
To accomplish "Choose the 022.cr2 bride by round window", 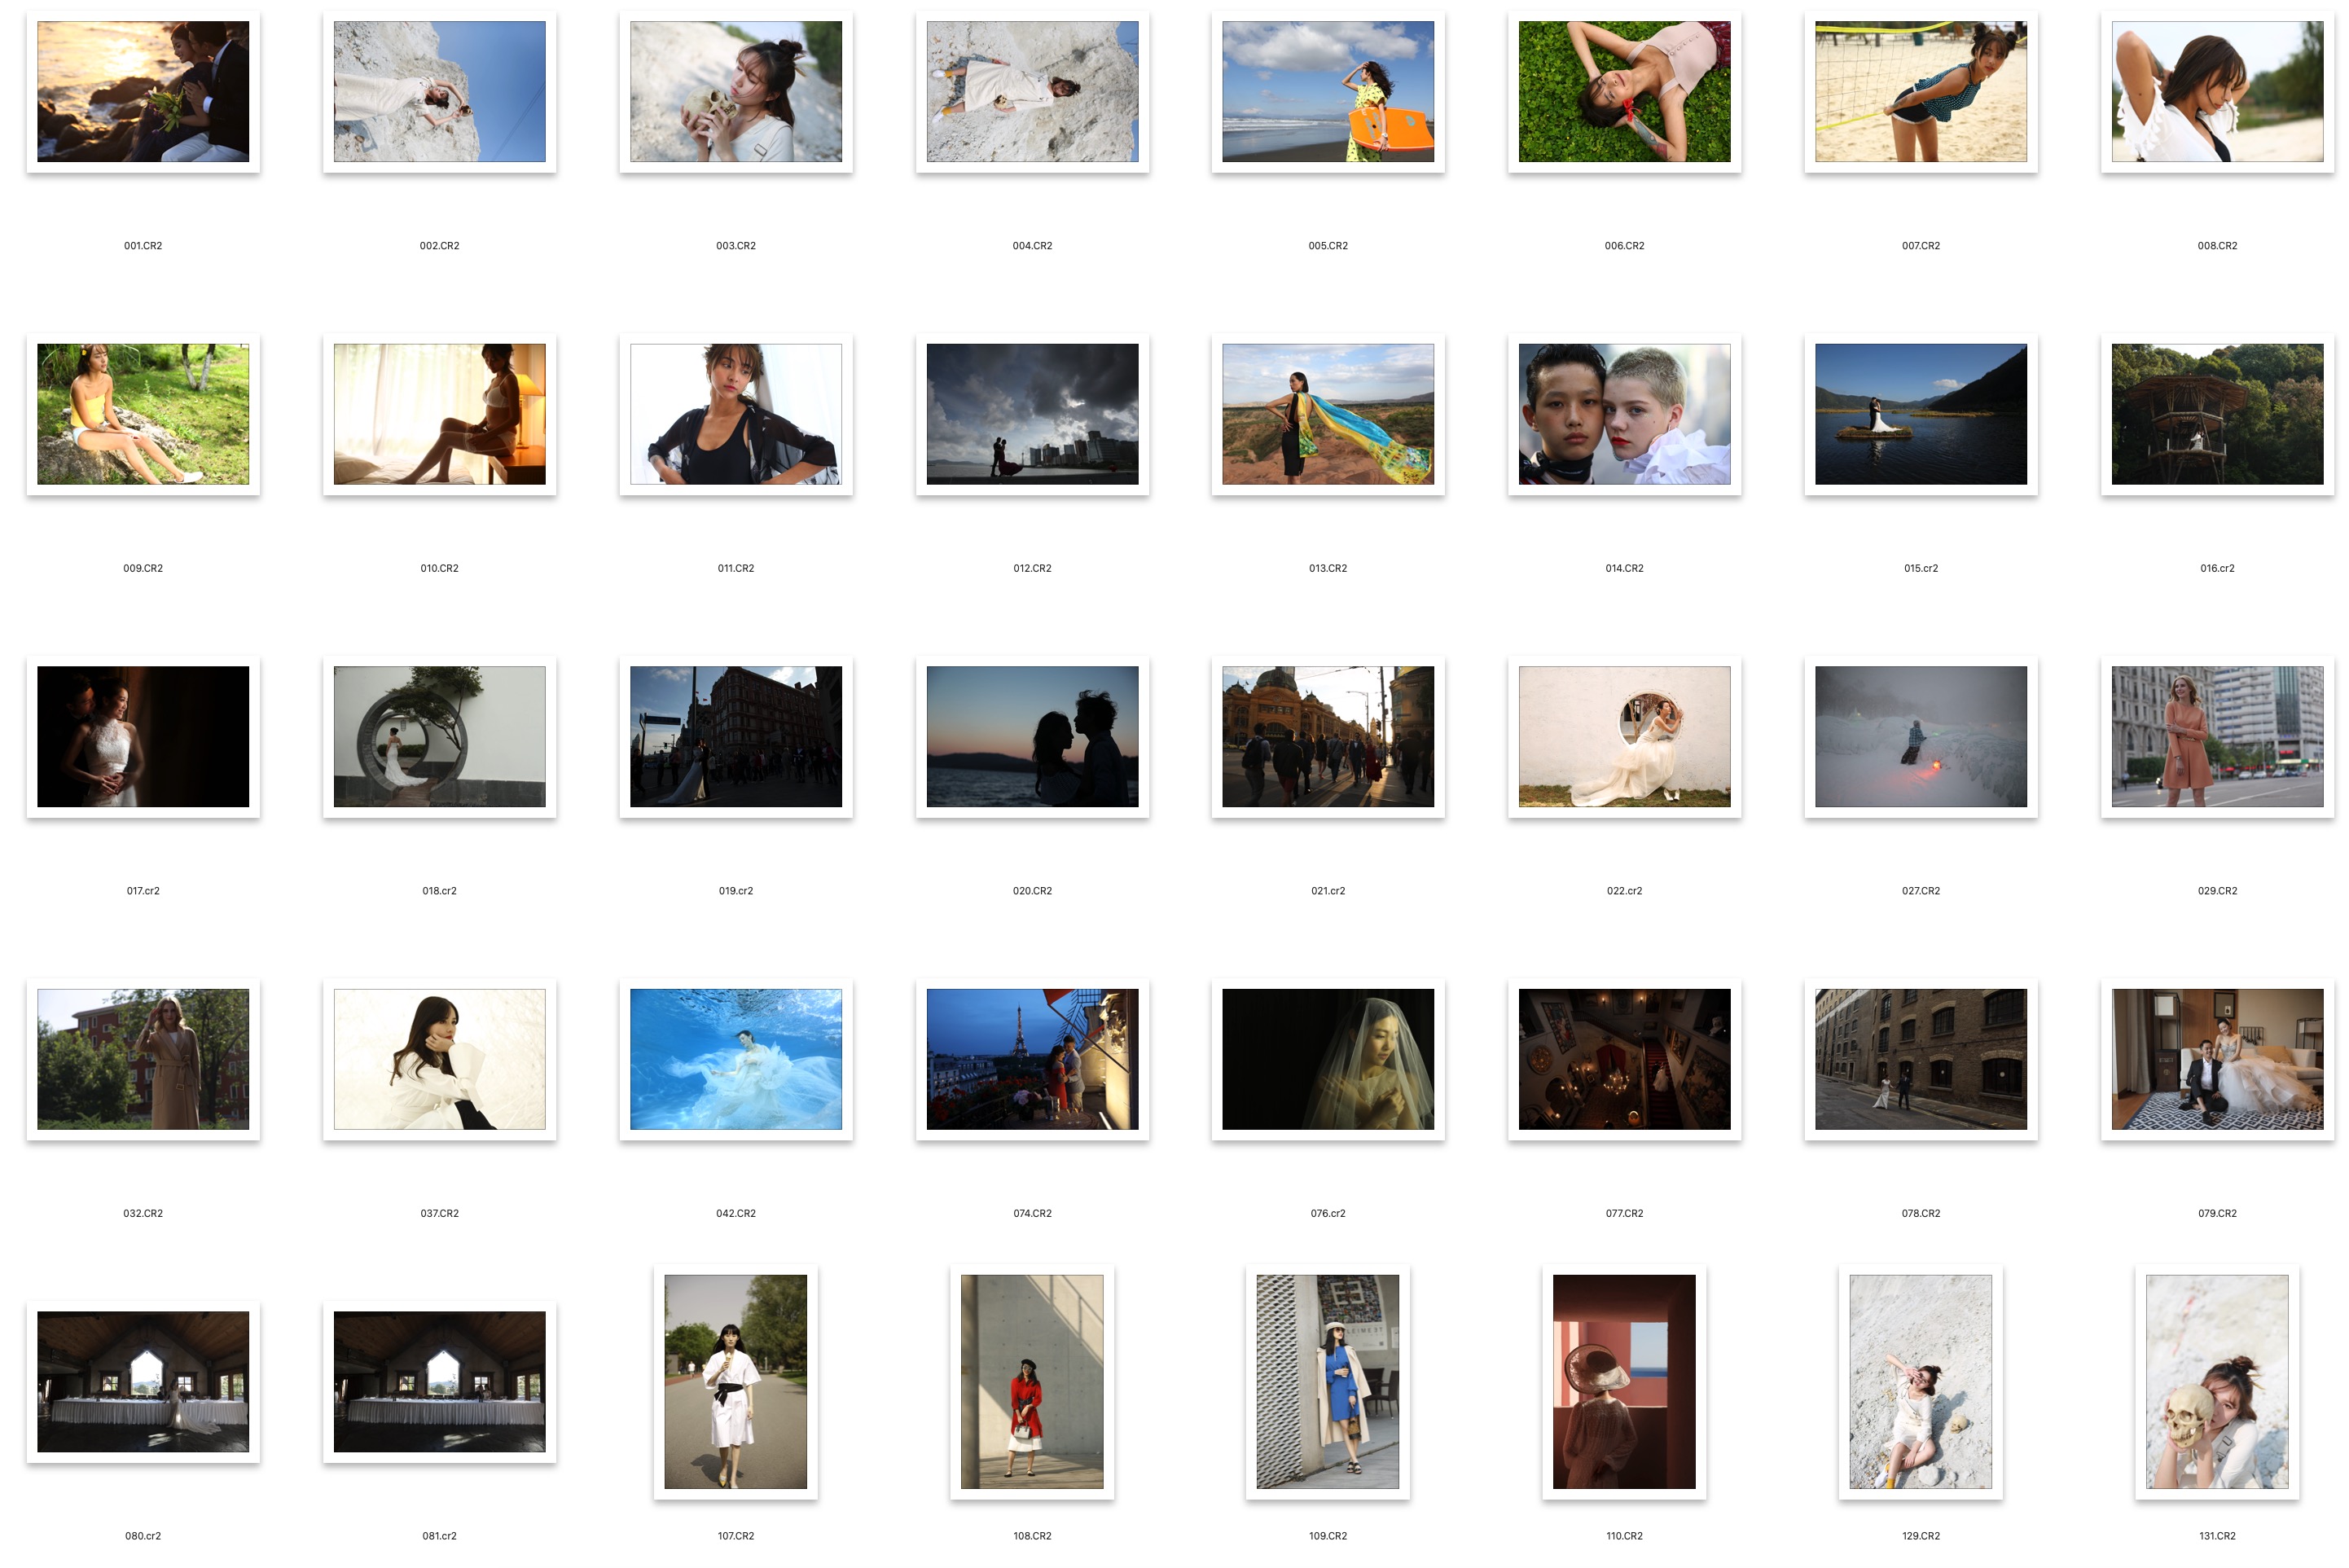I will tap(1623, 737).
